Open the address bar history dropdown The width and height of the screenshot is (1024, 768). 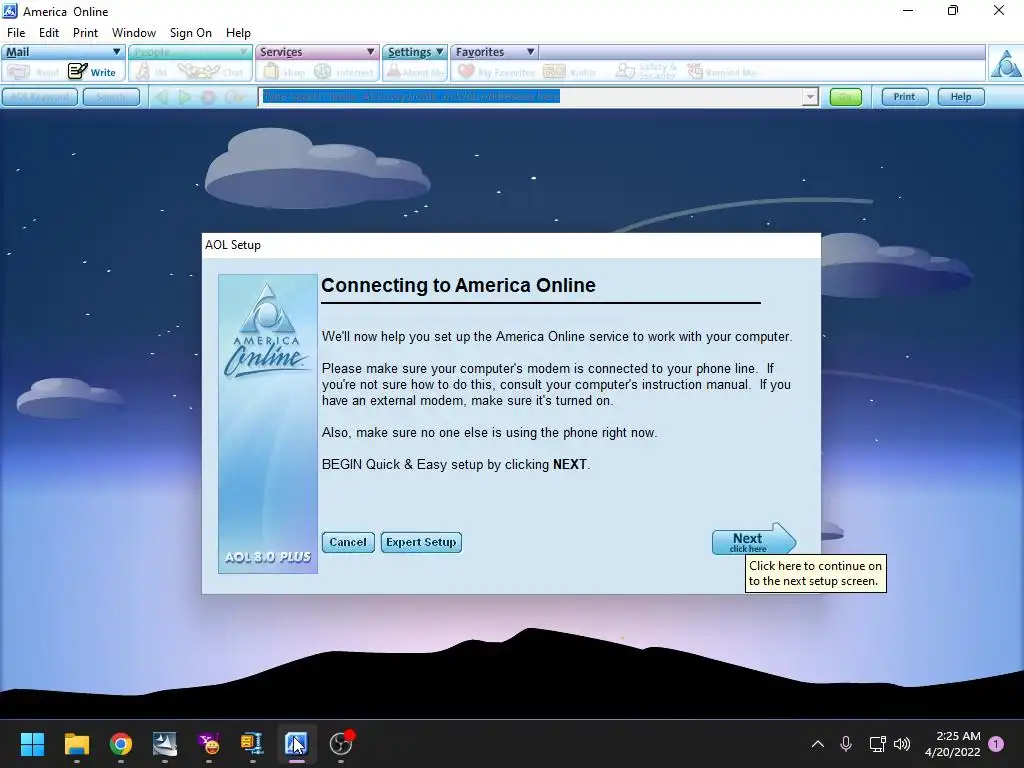(x=810, y=97)
